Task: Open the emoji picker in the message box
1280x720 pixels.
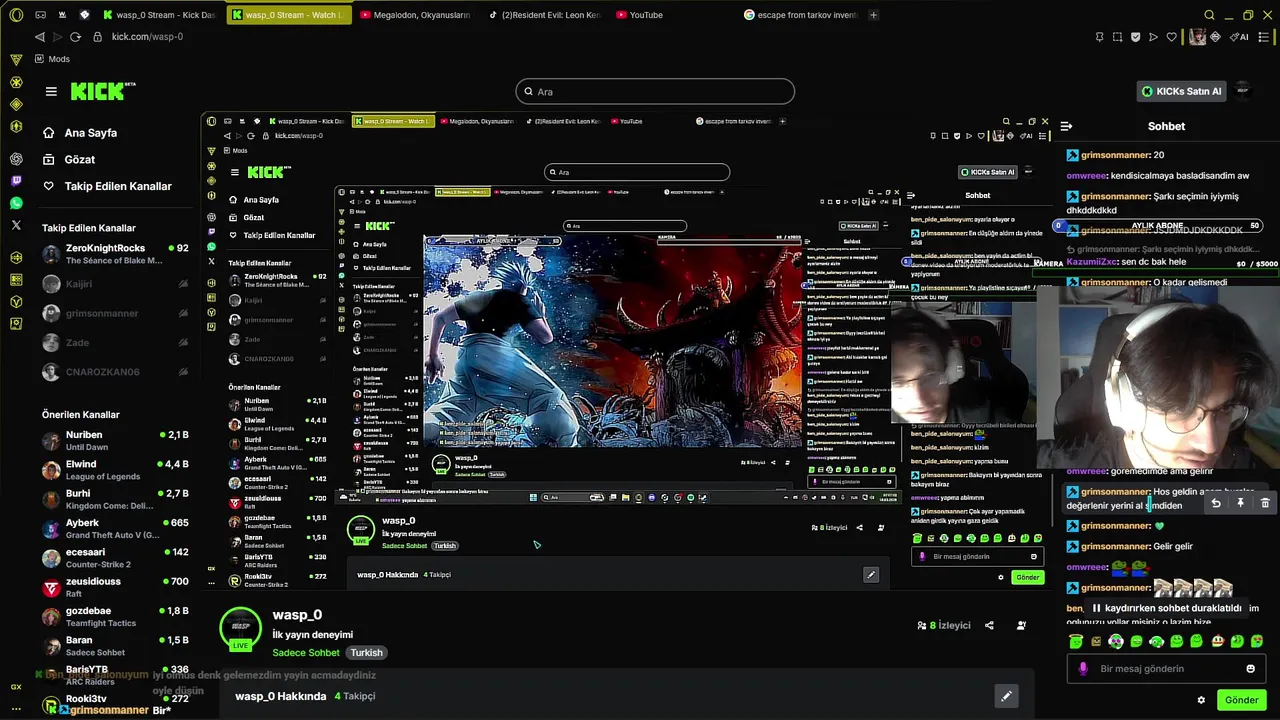Action: pyautogui.click(x=1250, y=669)
